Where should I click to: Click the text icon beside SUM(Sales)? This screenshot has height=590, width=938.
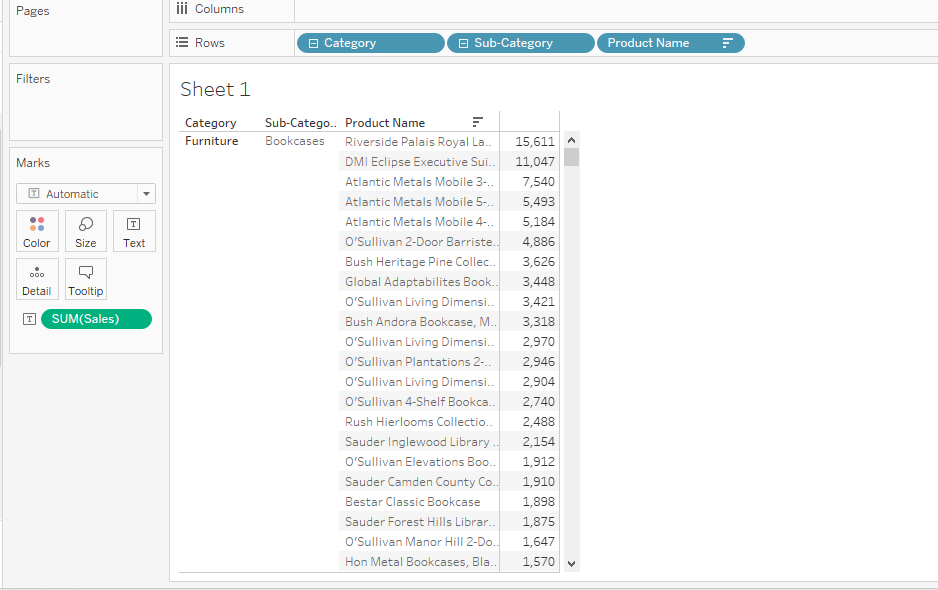click(x=29, y=319)
